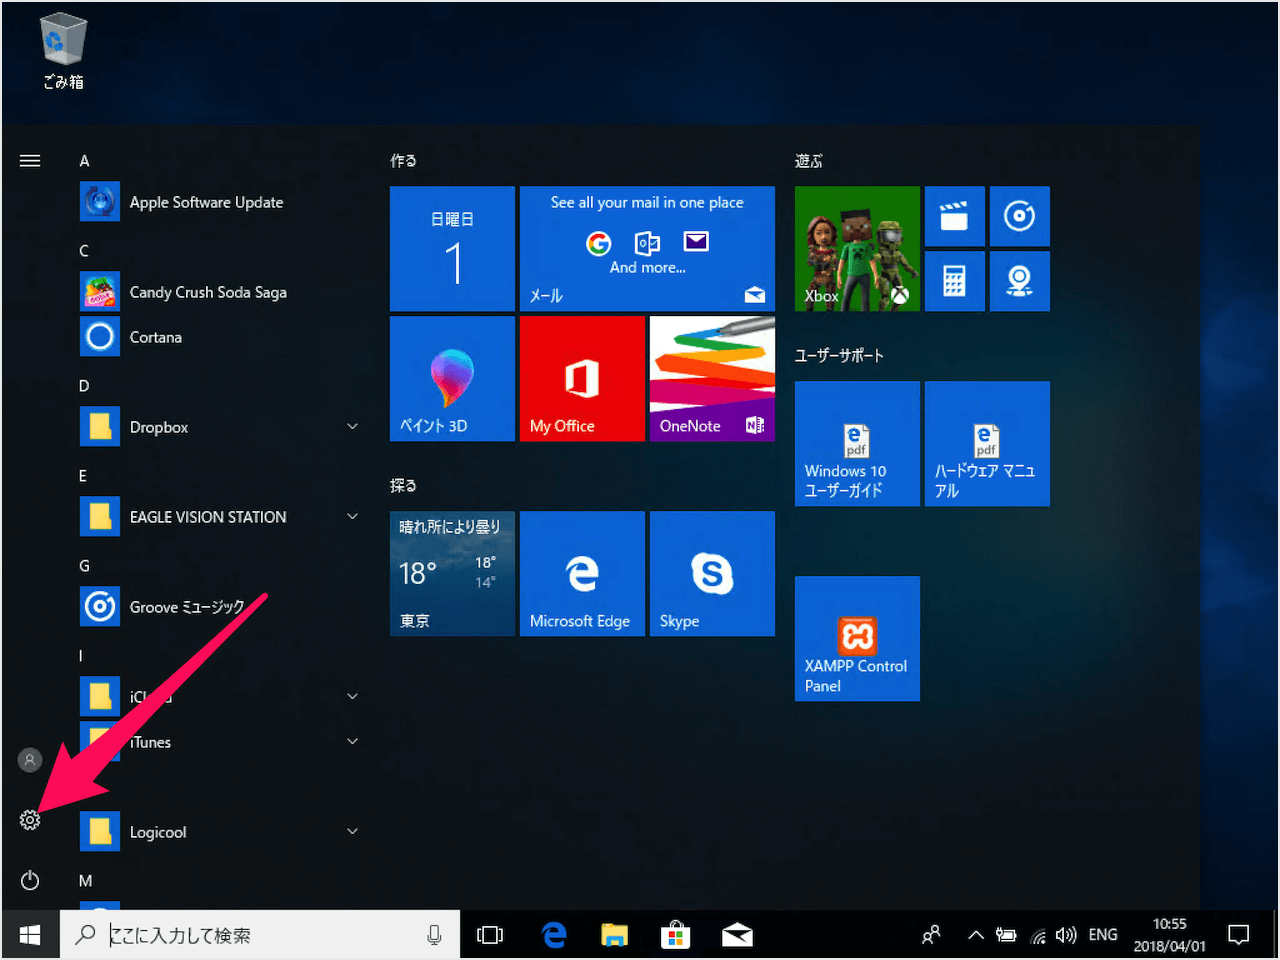This screenshot has height=960, width=1280.
Task: Switch input language ENG
Action: click(x=1103, y=935)
